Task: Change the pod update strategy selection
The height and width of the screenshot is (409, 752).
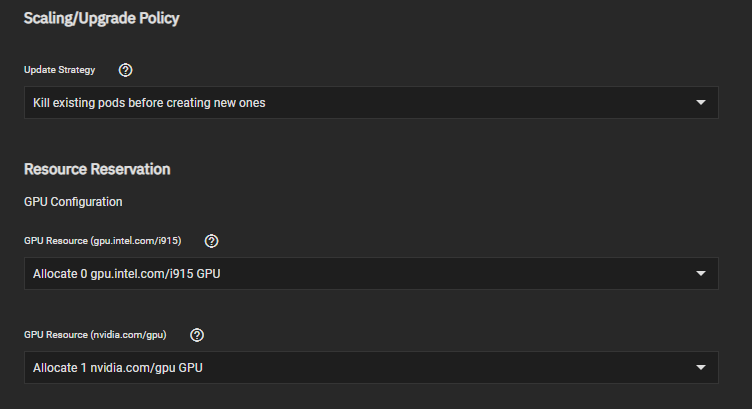Action: point(370,102)
